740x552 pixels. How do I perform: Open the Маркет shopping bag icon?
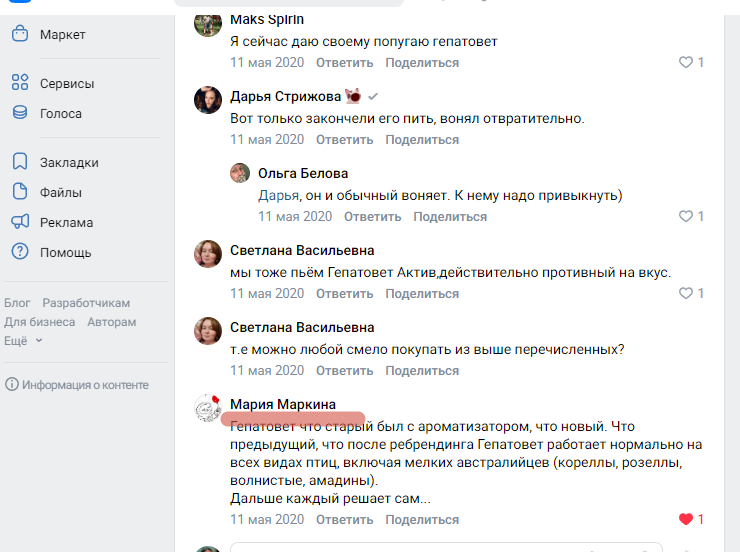pos(20,34)
